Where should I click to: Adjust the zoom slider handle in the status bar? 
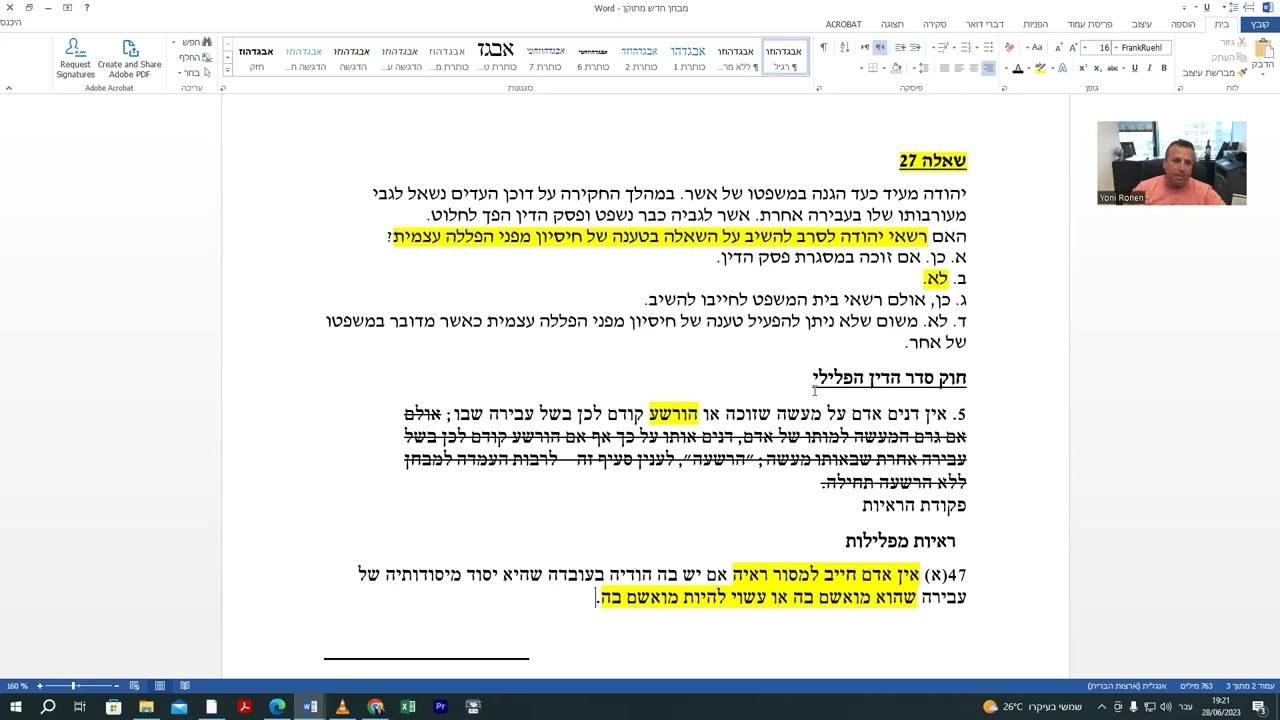(x=73, y=686)
